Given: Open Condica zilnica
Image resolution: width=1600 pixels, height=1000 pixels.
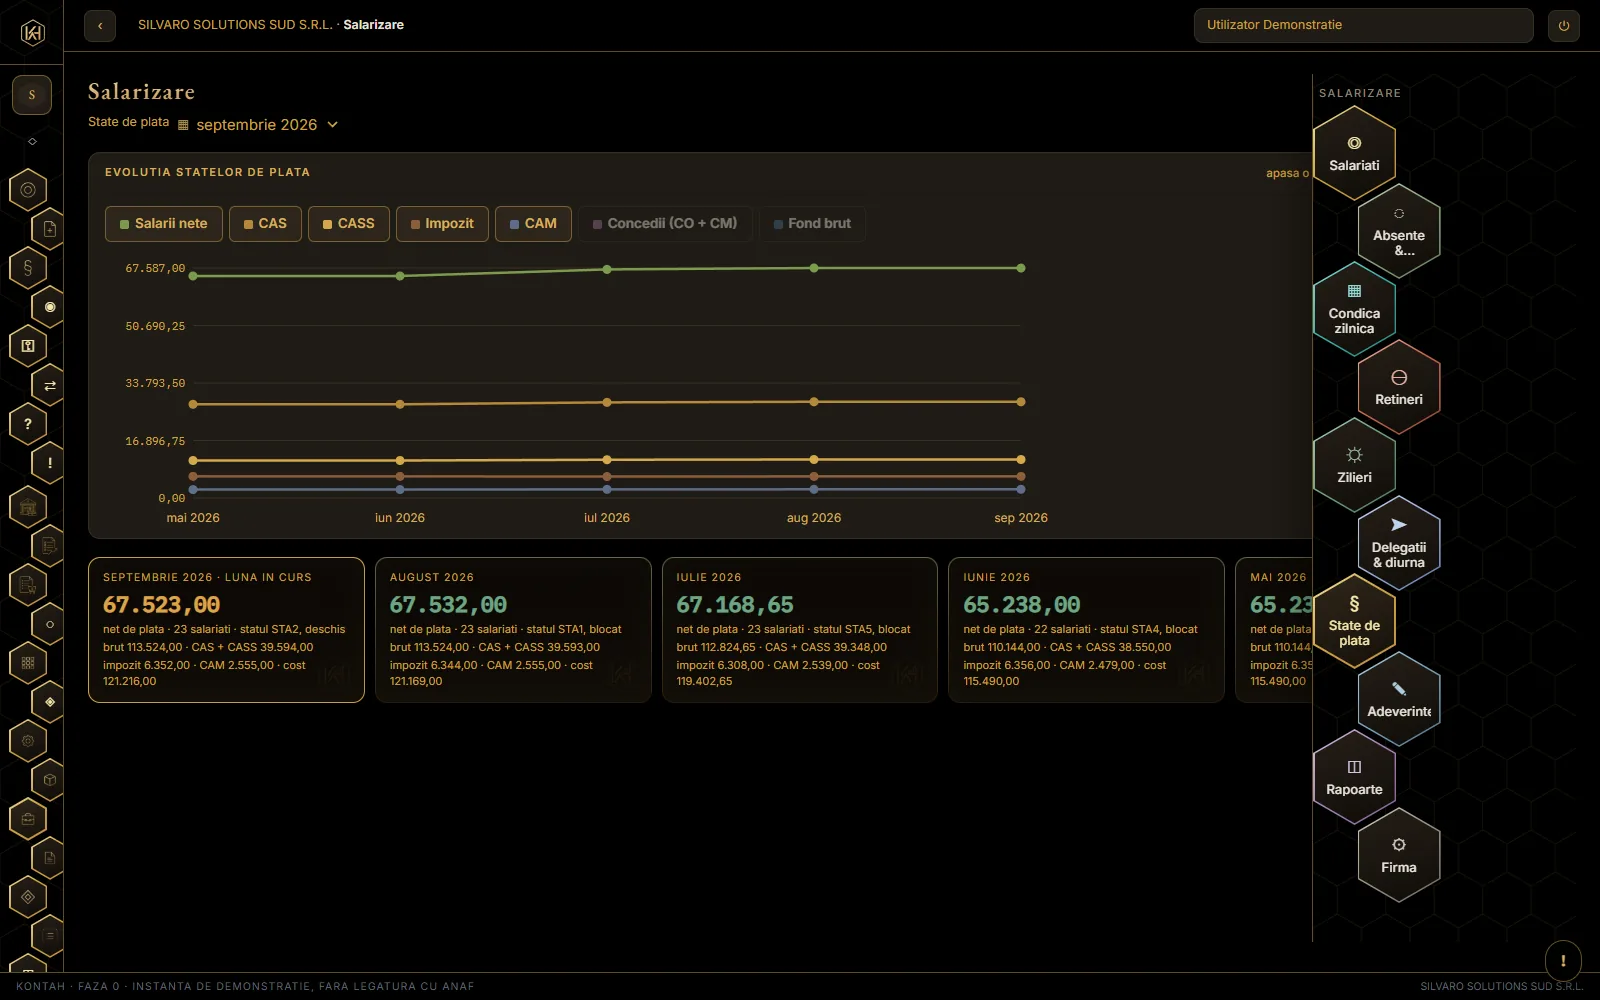Looking at the screenshot, I should click(x=1354, y=310).
